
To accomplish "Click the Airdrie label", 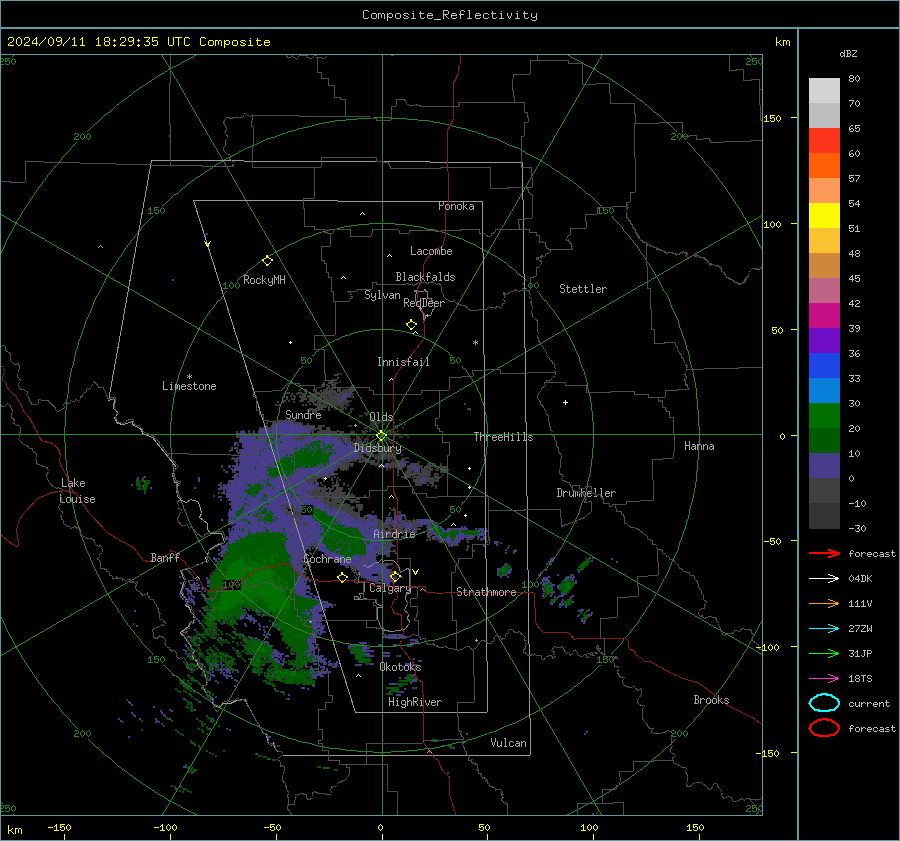I will pos(394,534).
